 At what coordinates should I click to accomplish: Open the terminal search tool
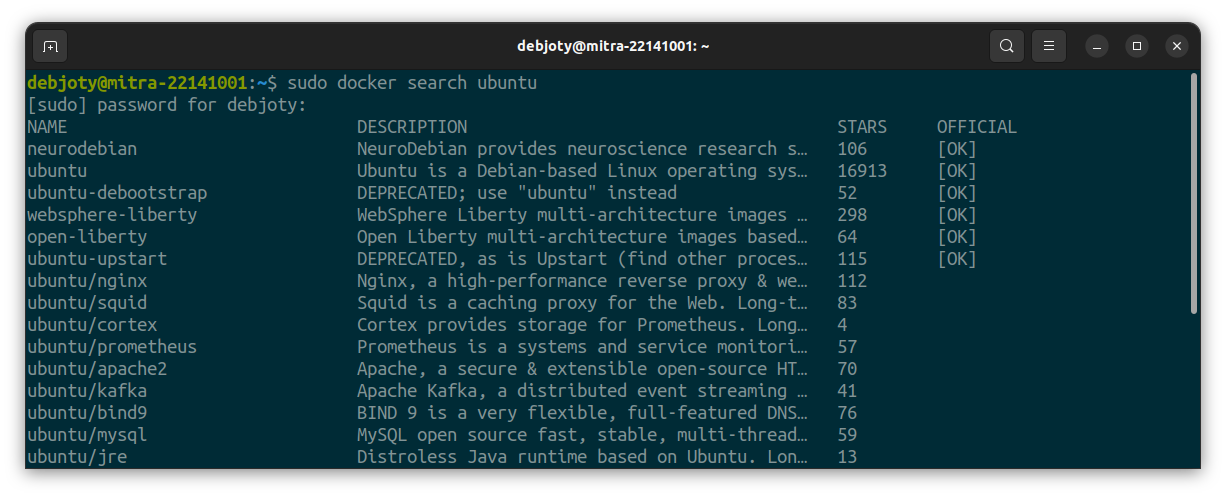click(1007, 46)
